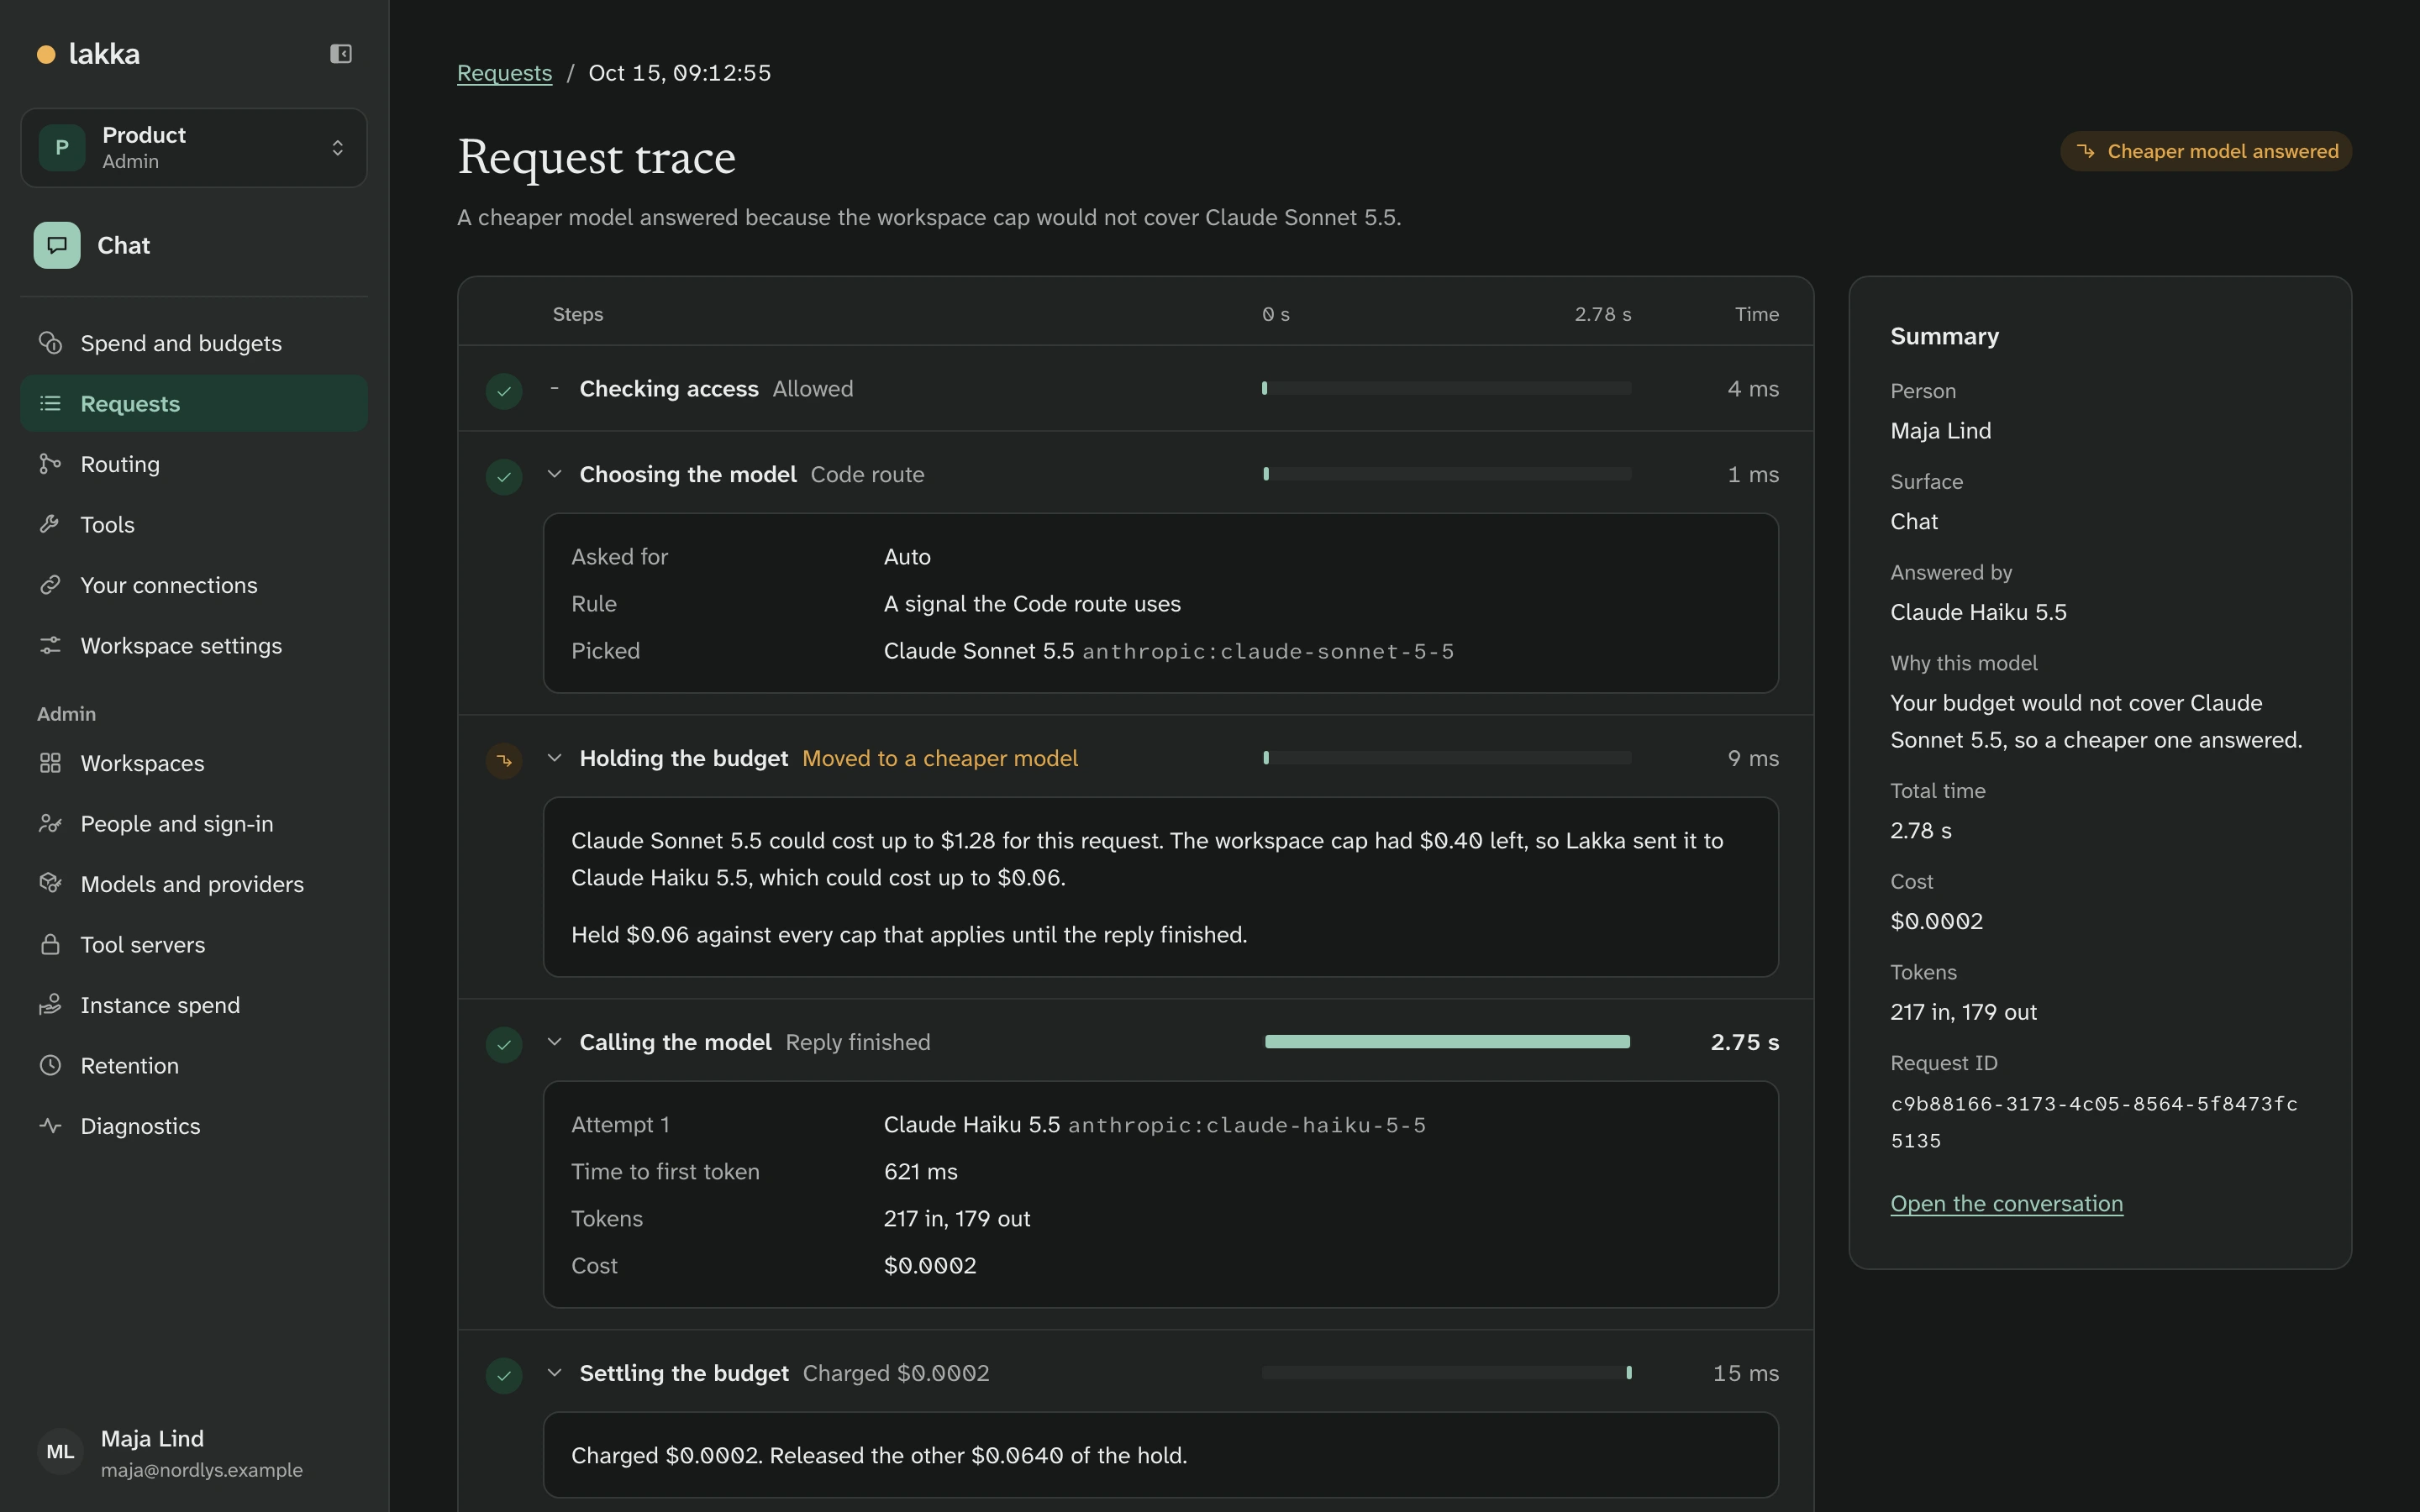
Task: Click the Your connections link icon
Action: 50,585
